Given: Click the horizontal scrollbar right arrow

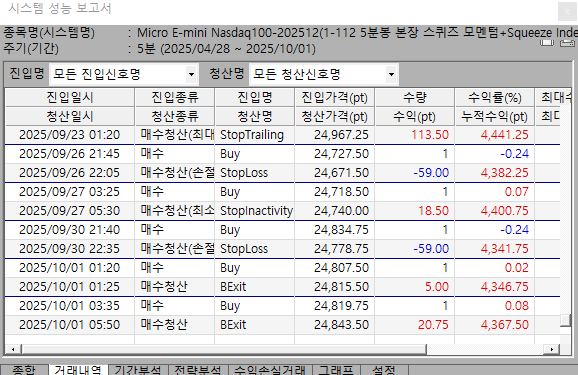Looking at the screenshot, I should (551, 349).
